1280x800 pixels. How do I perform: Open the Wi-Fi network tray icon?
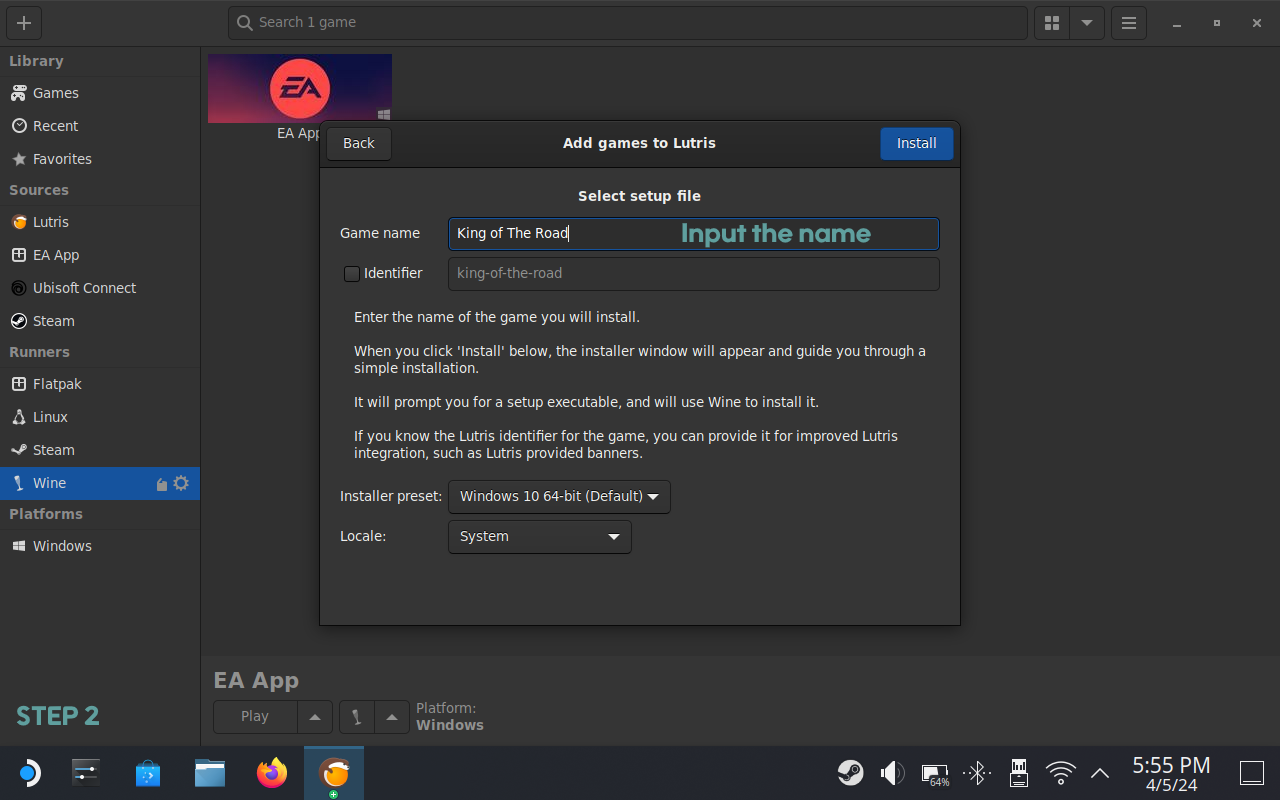tap(1060, 773)
